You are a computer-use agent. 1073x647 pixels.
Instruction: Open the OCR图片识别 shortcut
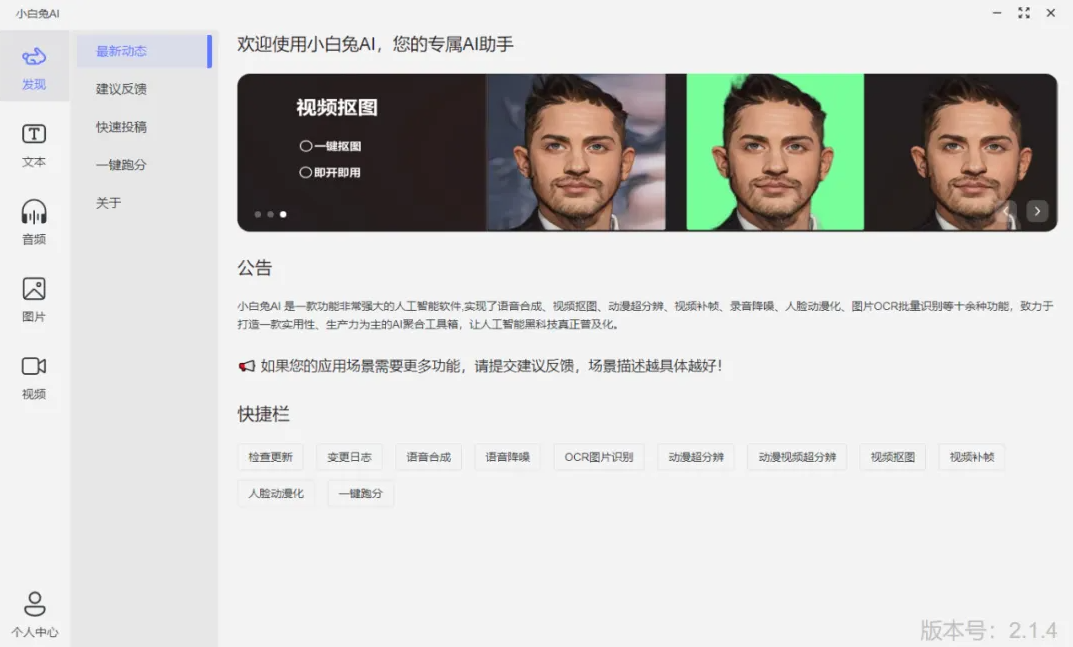tap(599, 457)
